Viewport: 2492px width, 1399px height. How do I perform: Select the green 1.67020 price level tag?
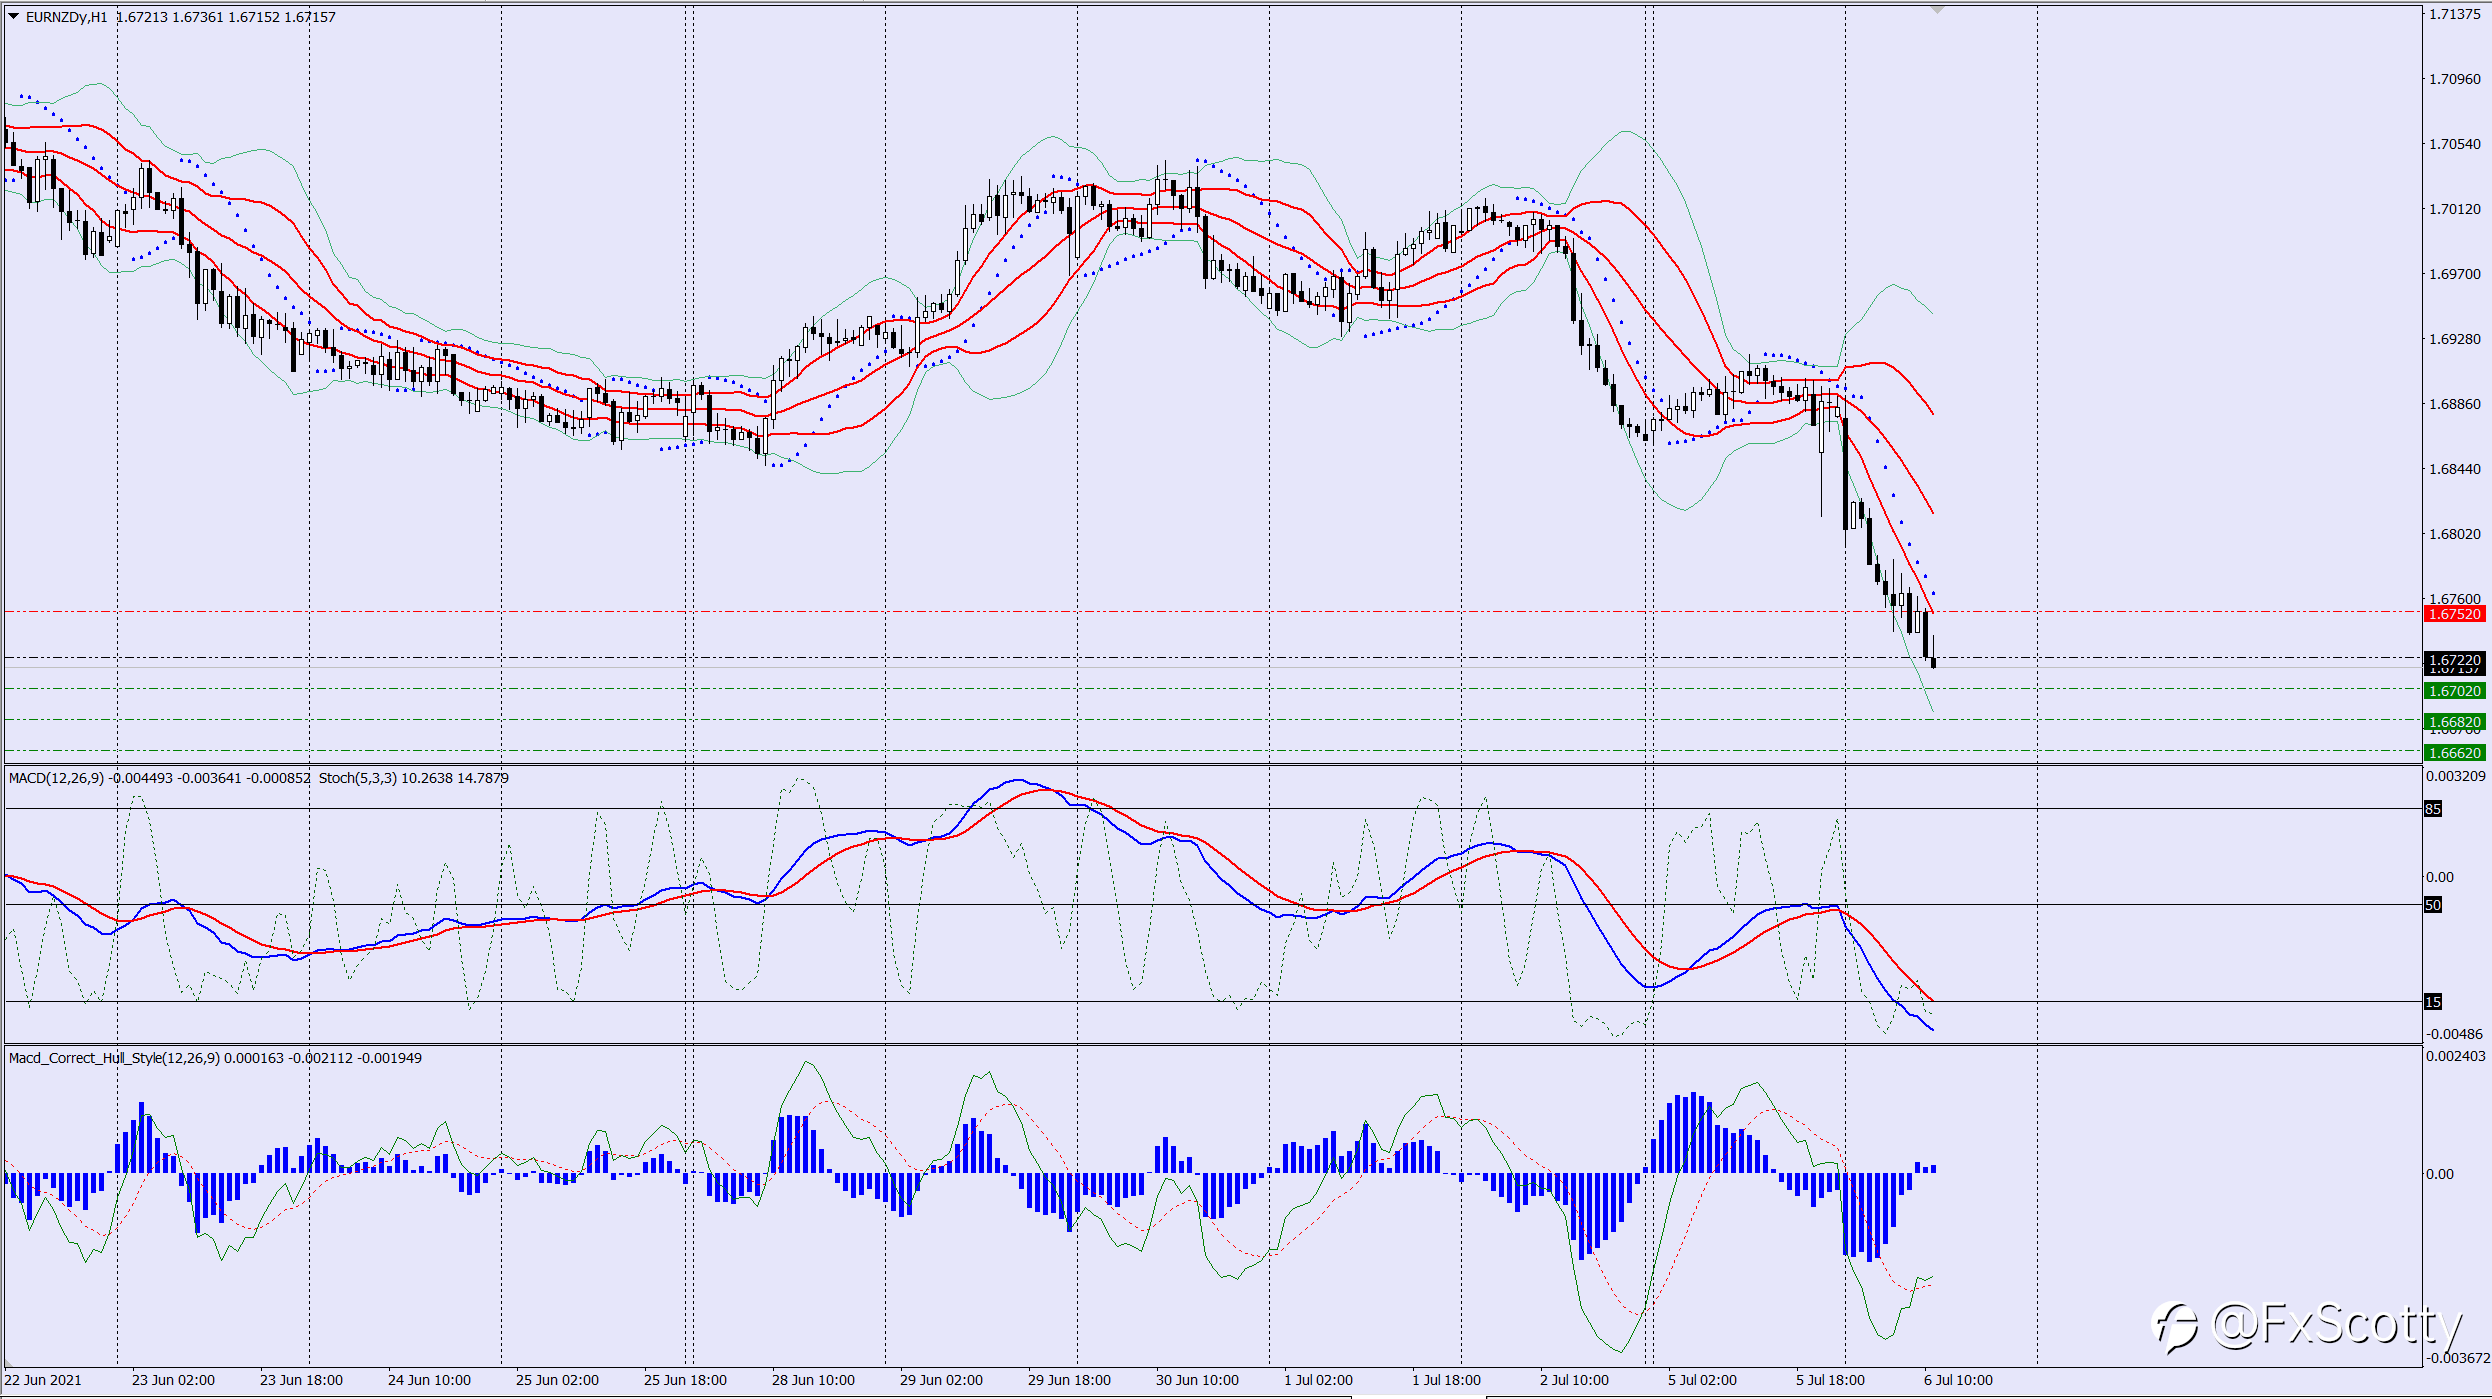(x=2455, y=691)
